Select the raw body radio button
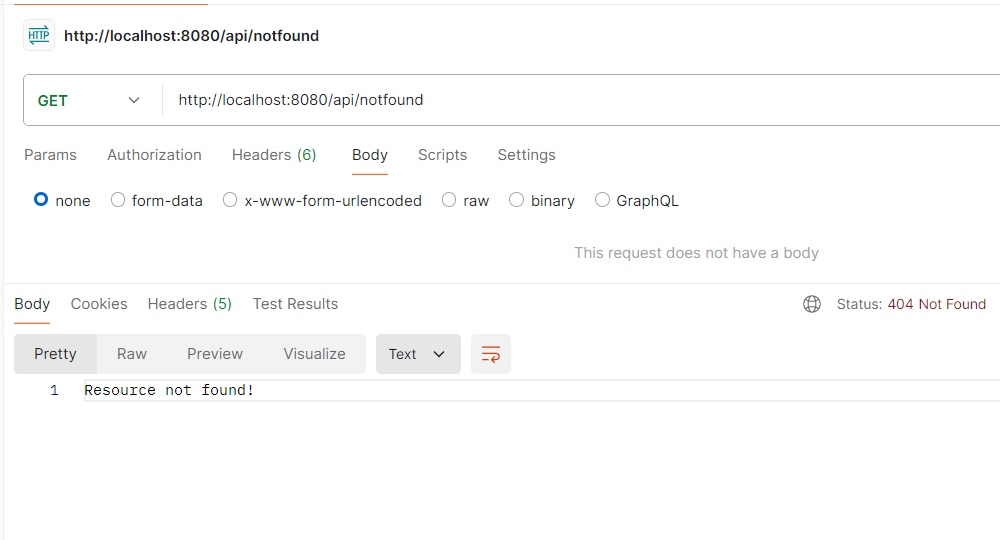Viewport: 1000px width, 540px height. [x=449, y=200]
